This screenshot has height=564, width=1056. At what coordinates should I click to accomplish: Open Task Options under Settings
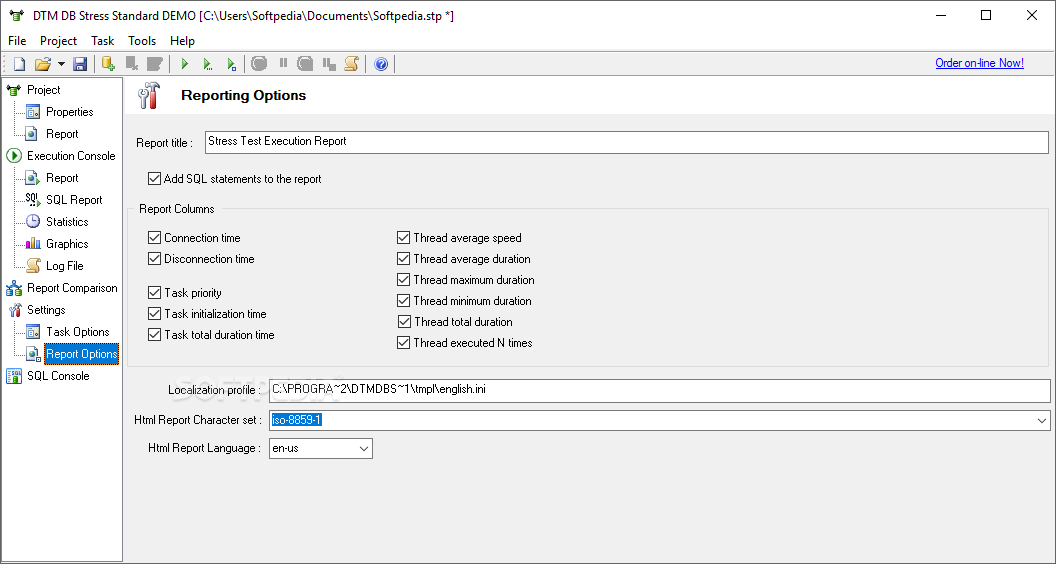point(77,332)
